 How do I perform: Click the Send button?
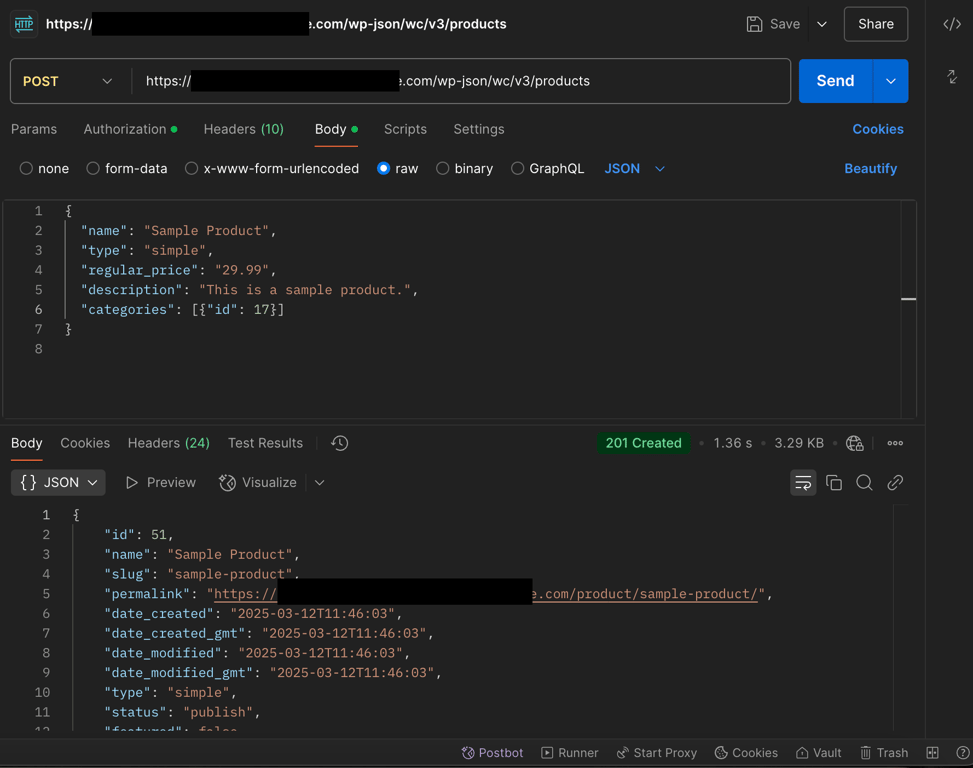834,80
